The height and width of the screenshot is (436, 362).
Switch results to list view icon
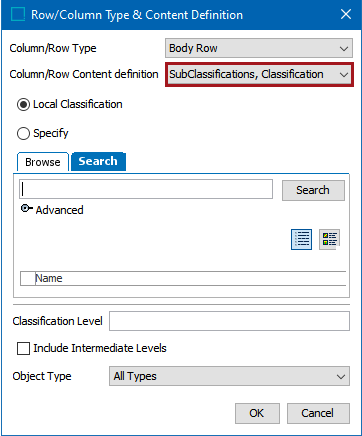[x=301, y=239]
